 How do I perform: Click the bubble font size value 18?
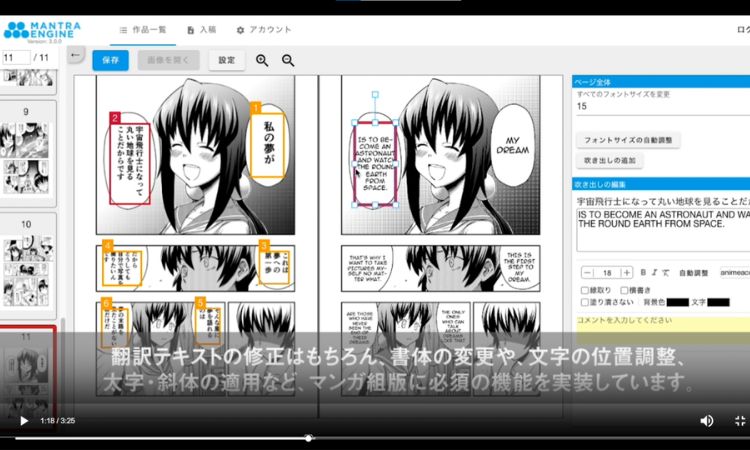(x=607, y=273)
